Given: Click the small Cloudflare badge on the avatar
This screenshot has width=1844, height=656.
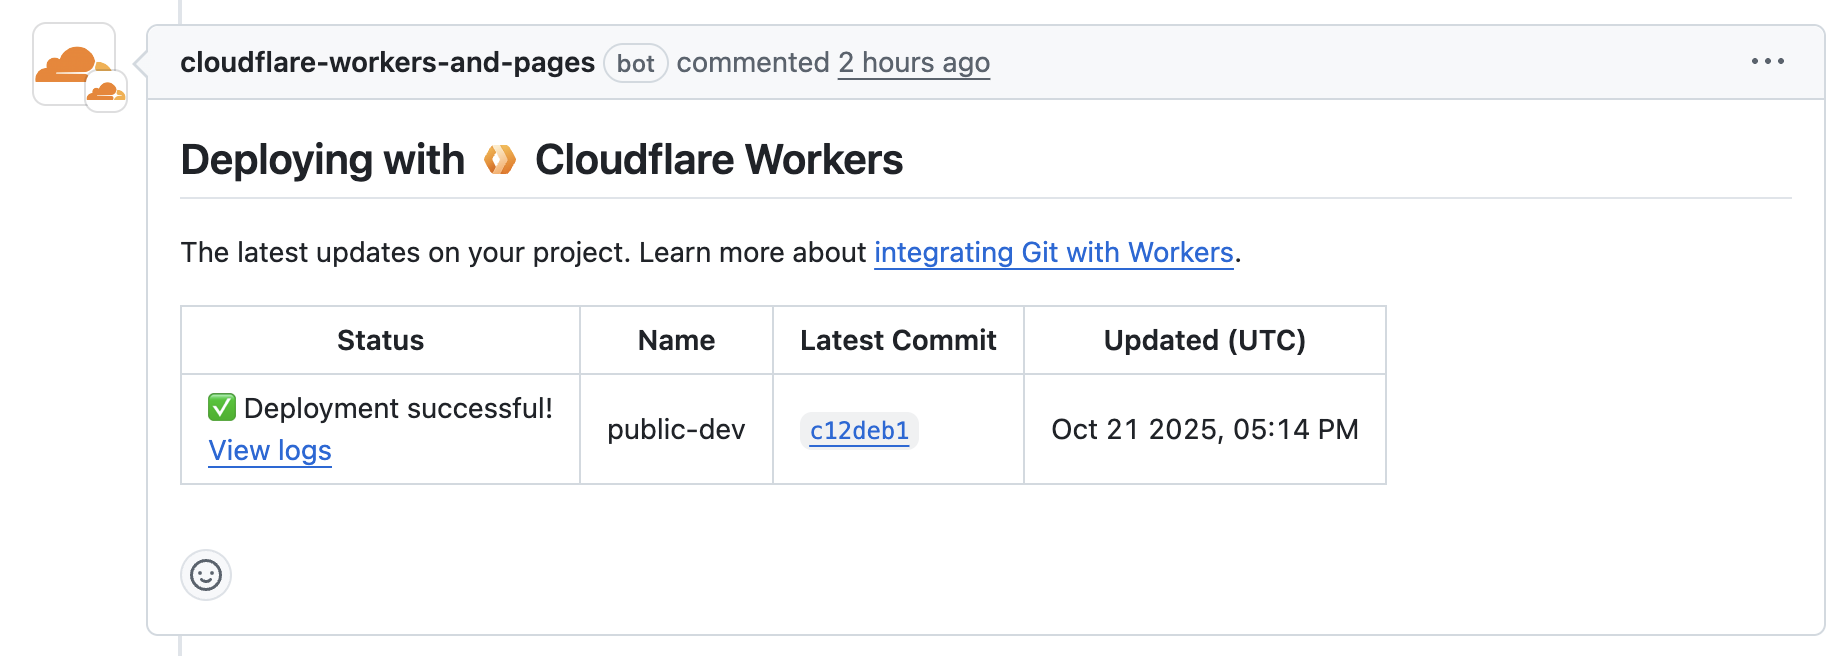Looking at the screenshot, I should pos(106,92).
